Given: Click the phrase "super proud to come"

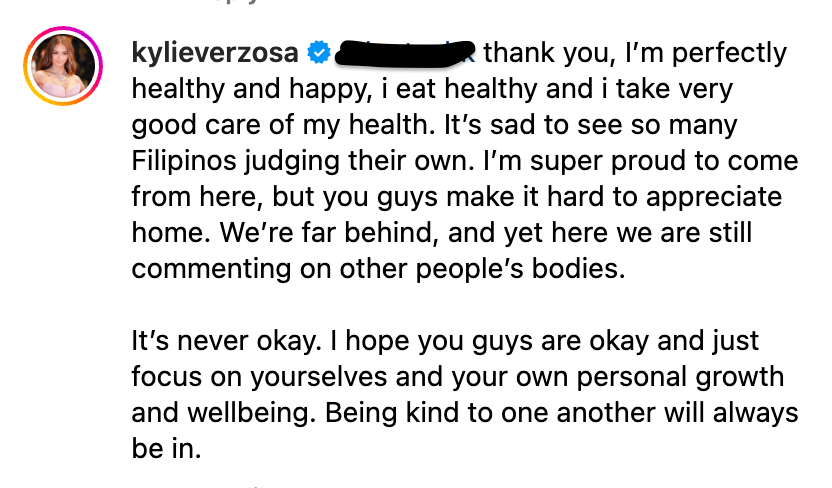Looking at the screenshot, I should point(664,161).
